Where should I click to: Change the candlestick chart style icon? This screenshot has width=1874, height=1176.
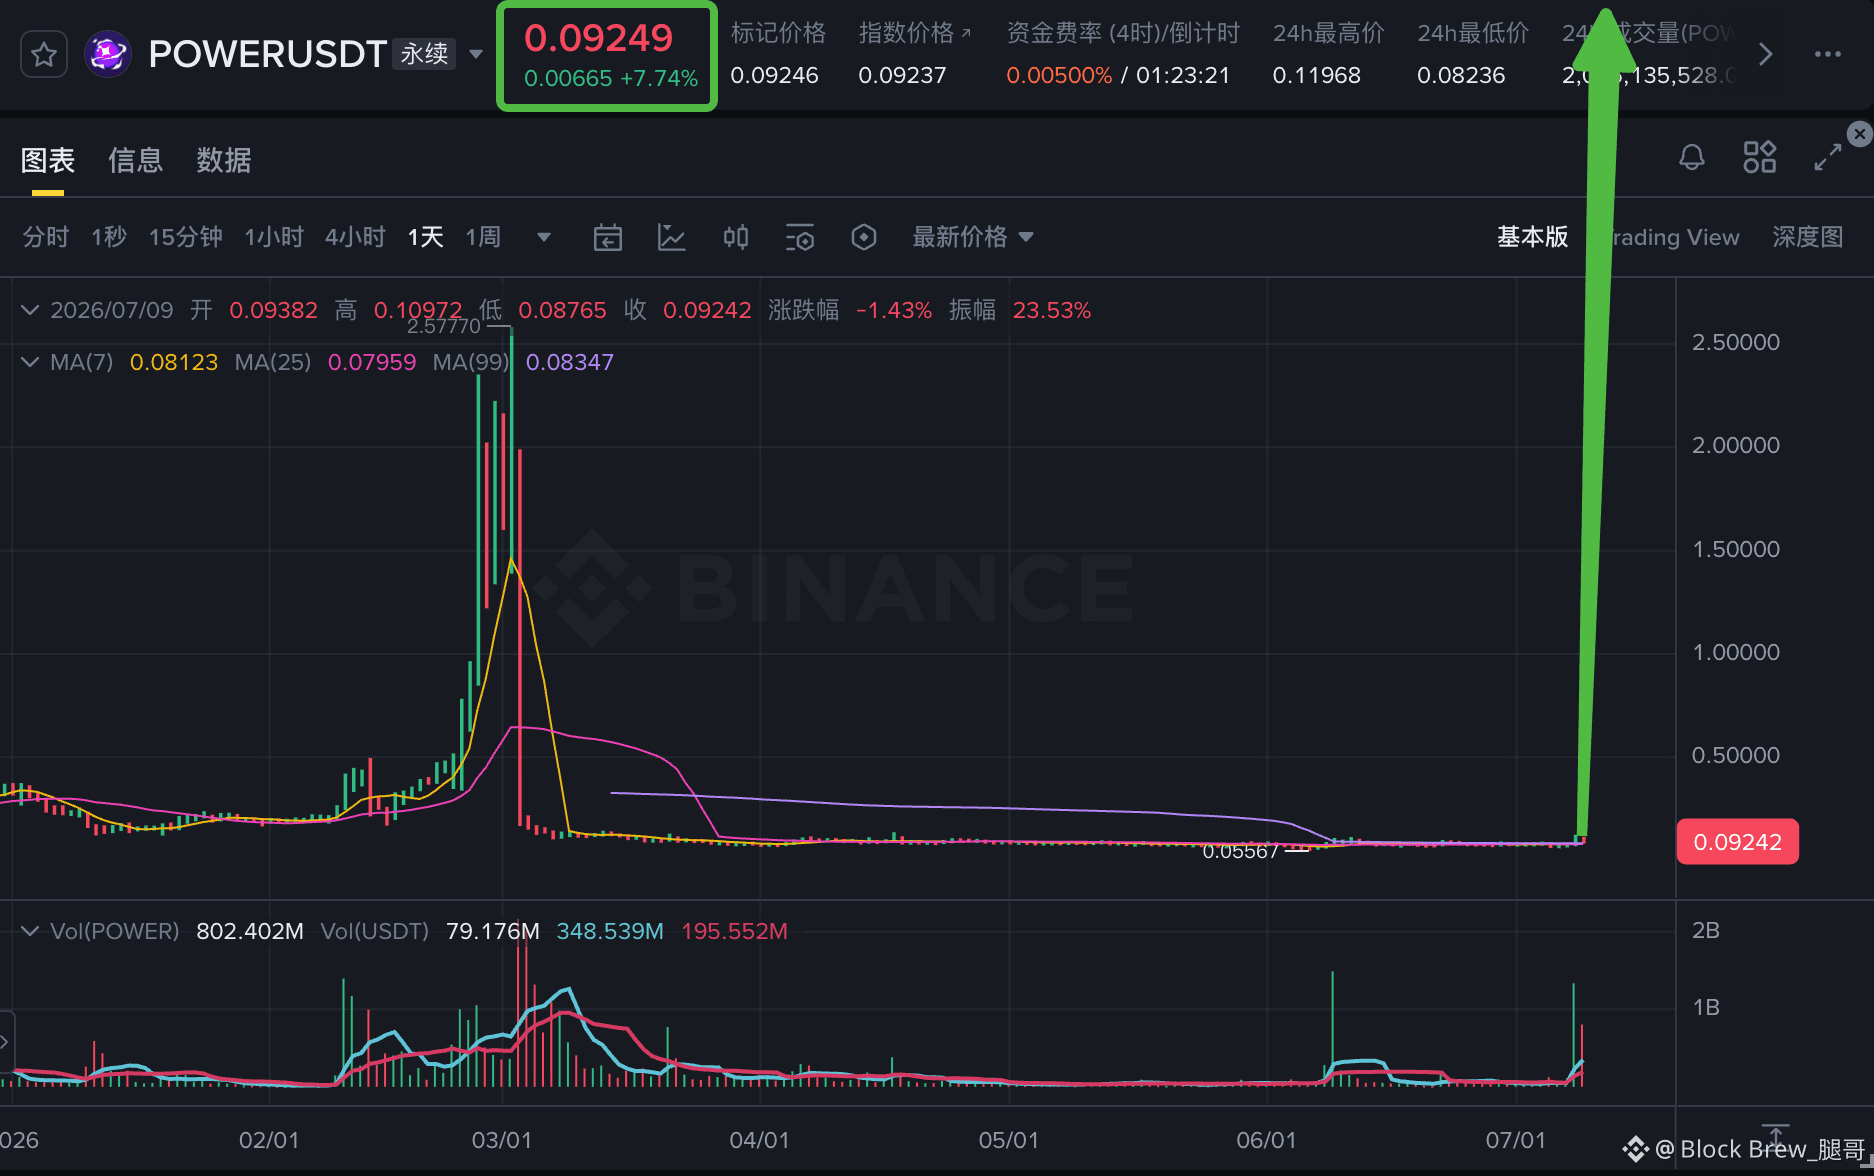click(736, 237)
